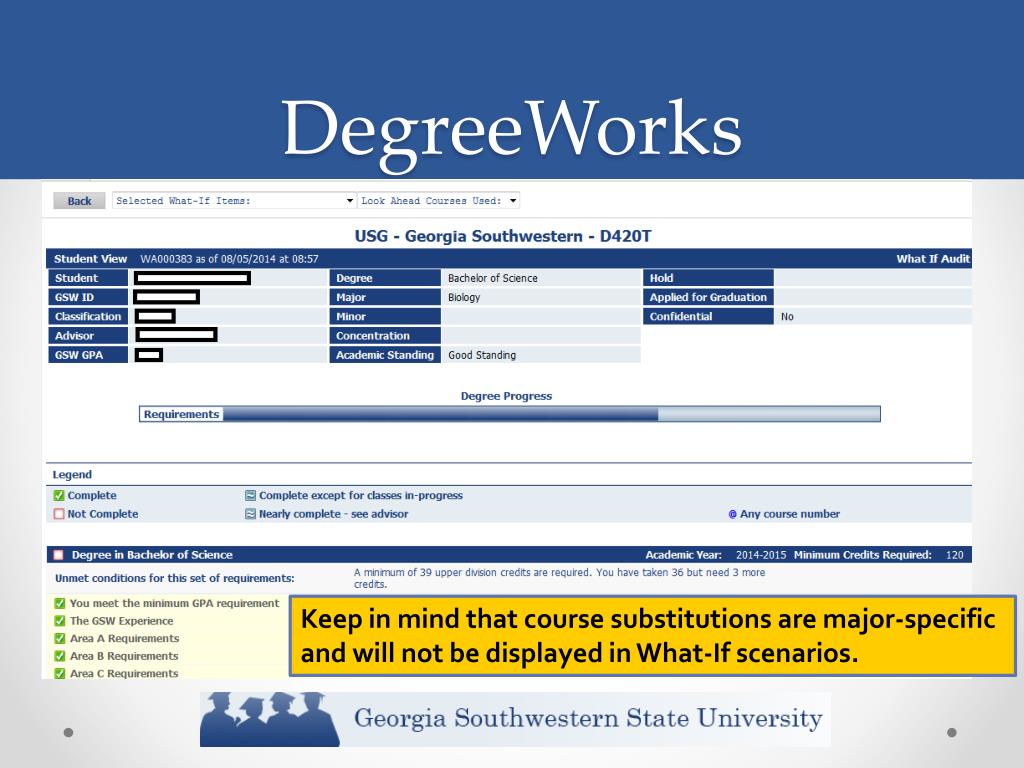Click the USG - Georgia Southwestern - D420T heading
Image resolution: width=1024 pixels, height=768 pixels.
[503, 236]
